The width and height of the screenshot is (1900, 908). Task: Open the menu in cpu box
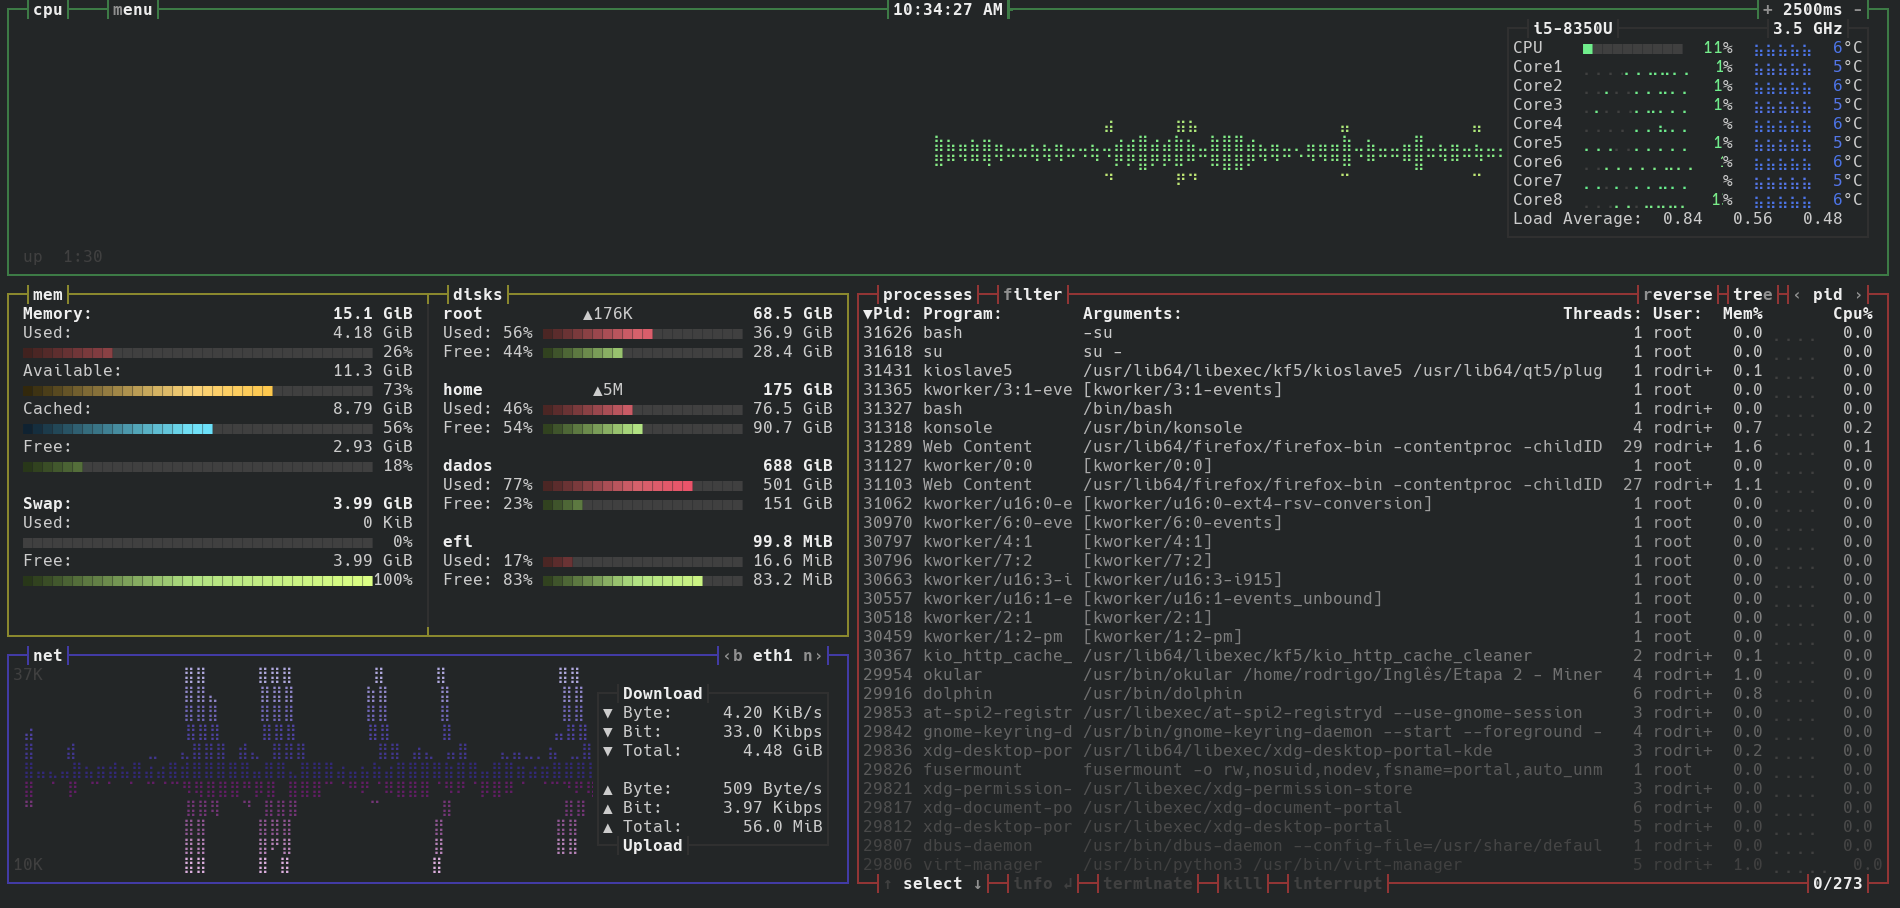tap(132, 10)
